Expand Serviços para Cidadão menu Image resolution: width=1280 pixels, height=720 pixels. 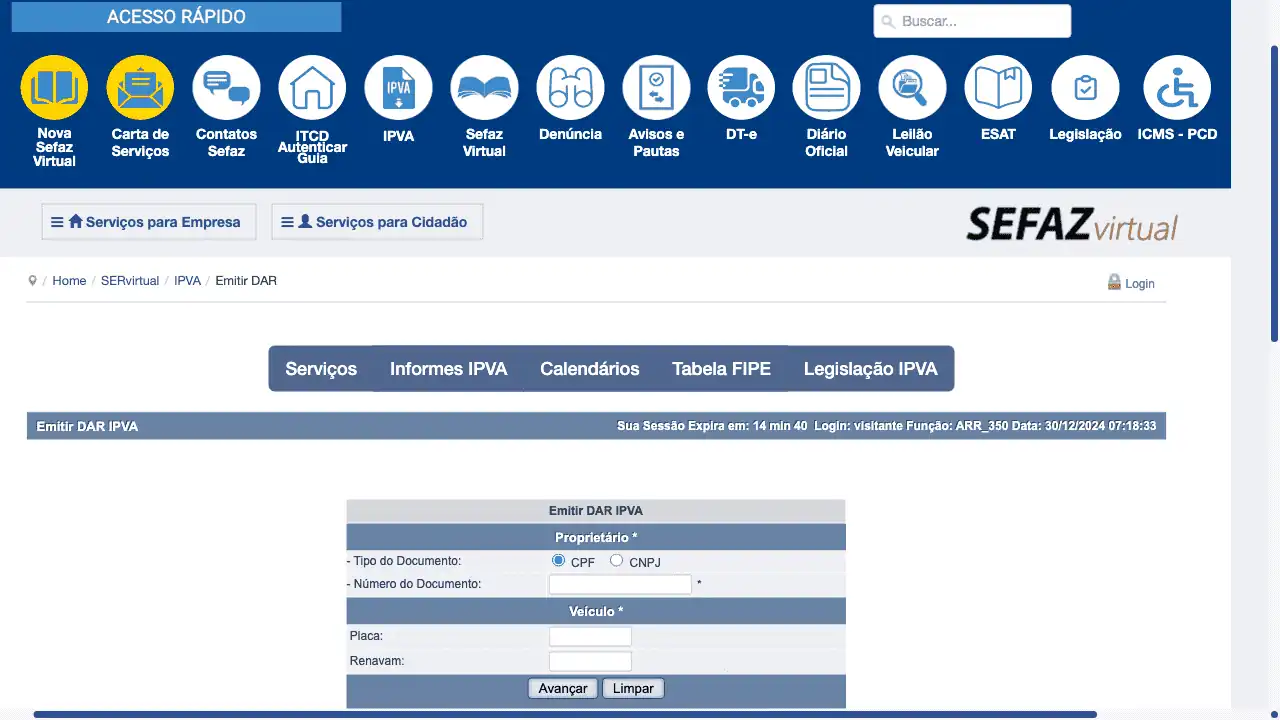(x=377, y=222)
